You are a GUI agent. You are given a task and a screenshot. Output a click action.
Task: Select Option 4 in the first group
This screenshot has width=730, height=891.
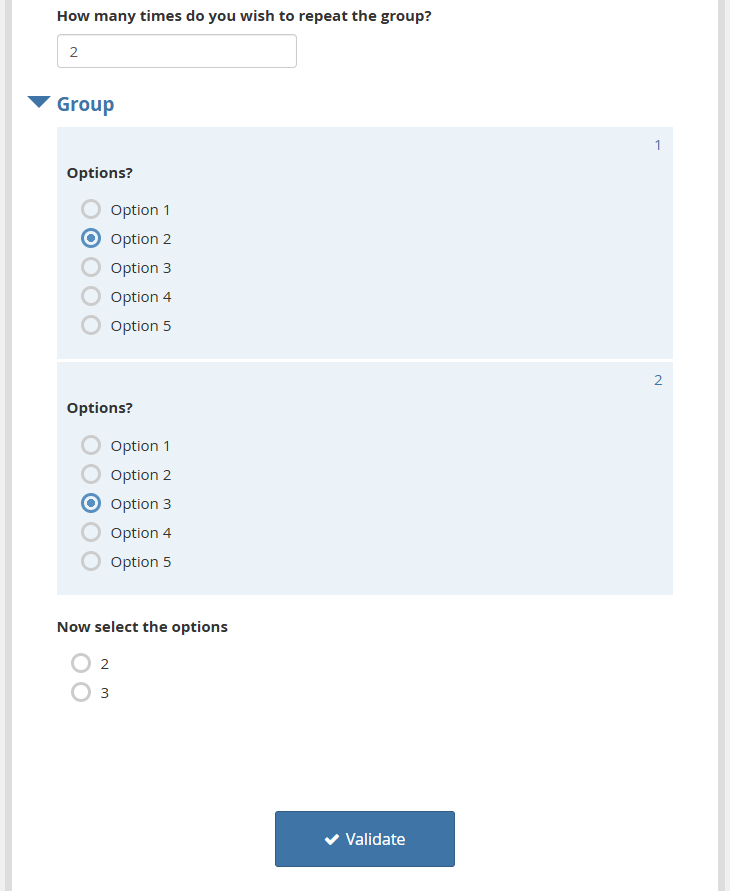tap(90, 296)
